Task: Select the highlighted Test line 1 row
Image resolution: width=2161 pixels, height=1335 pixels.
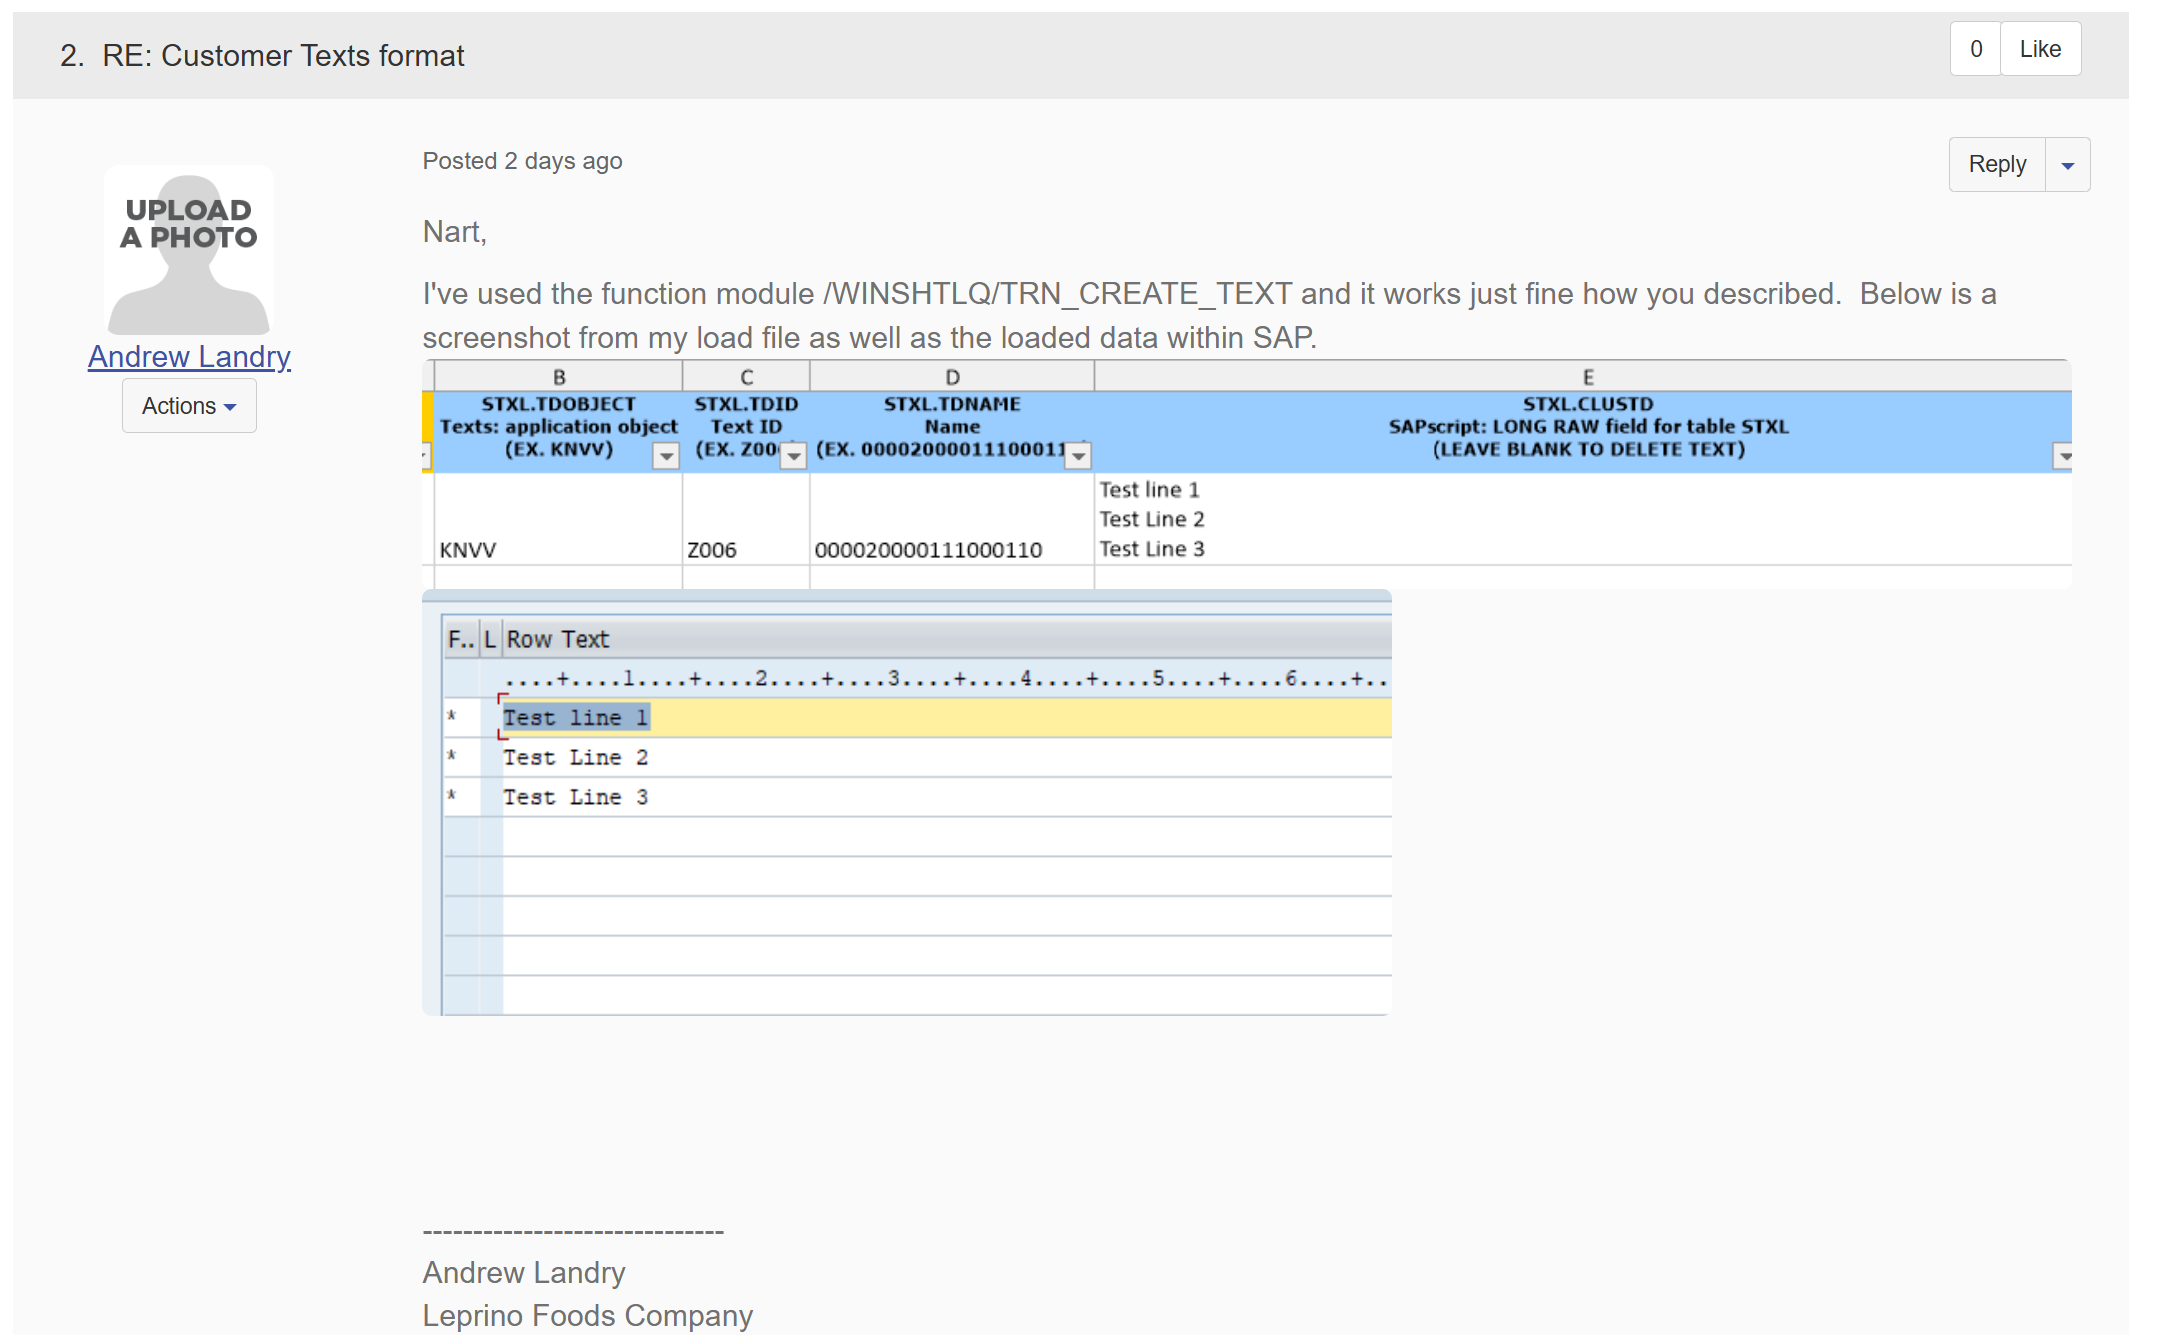Action: point(576,717)
